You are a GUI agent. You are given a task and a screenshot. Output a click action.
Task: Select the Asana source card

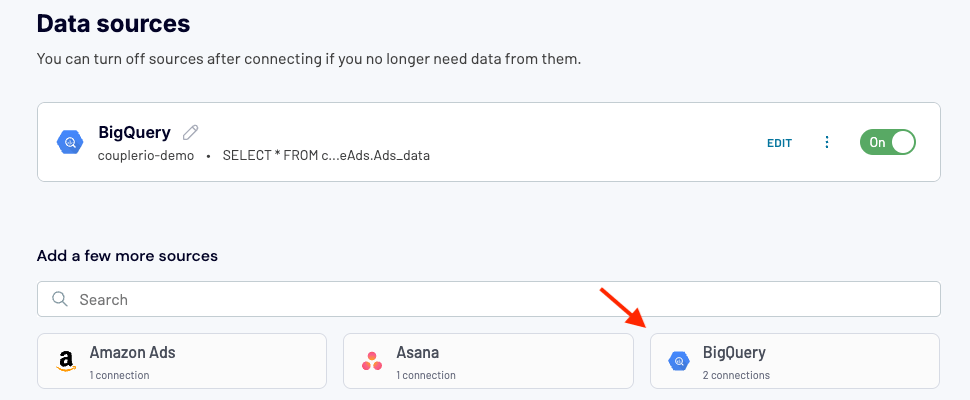tap(488, 361)
